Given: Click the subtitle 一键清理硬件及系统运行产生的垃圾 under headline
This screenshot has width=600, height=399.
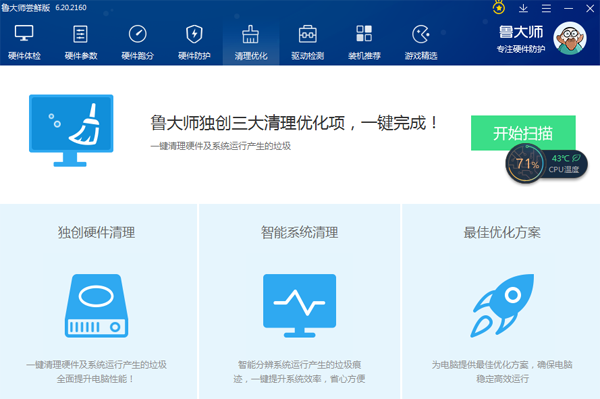Looking at the screenshot, I should click(x=220, y=146).
